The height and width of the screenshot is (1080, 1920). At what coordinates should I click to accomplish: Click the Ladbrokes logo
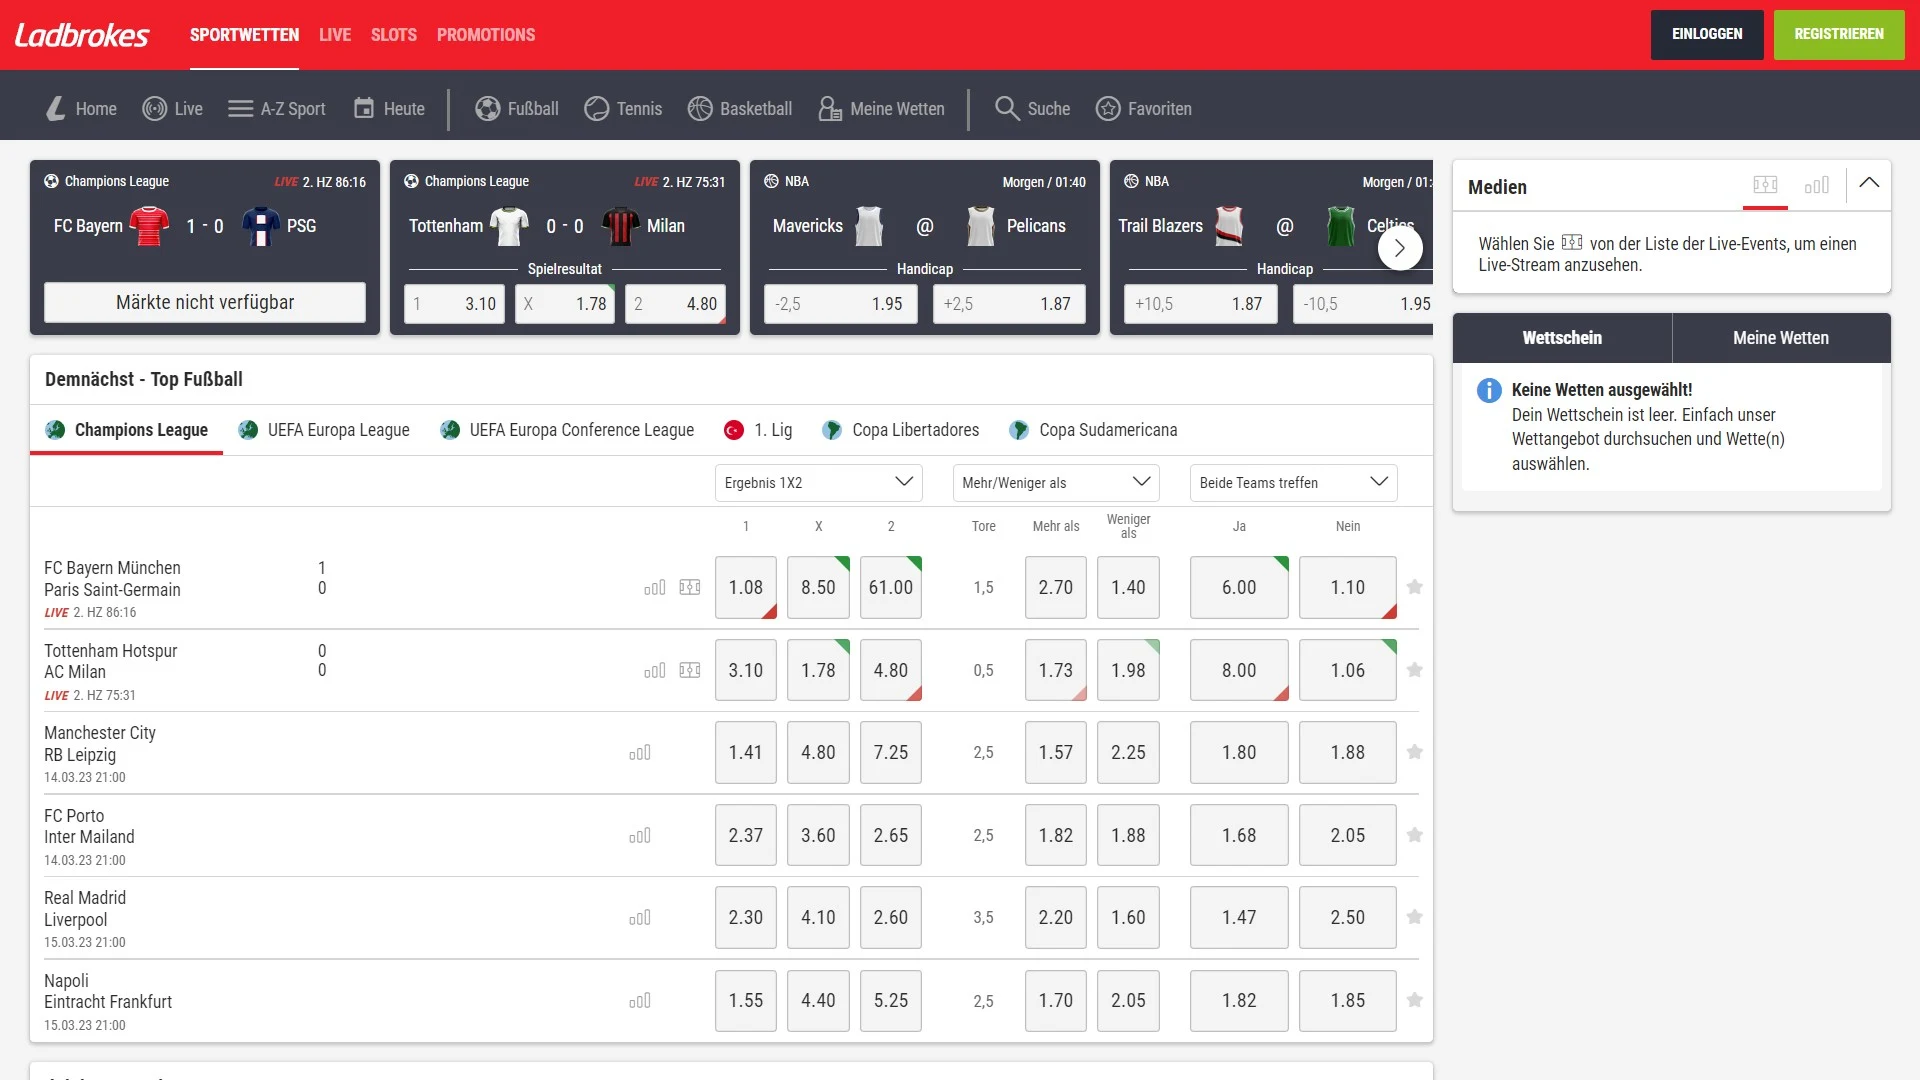point(82,35)
